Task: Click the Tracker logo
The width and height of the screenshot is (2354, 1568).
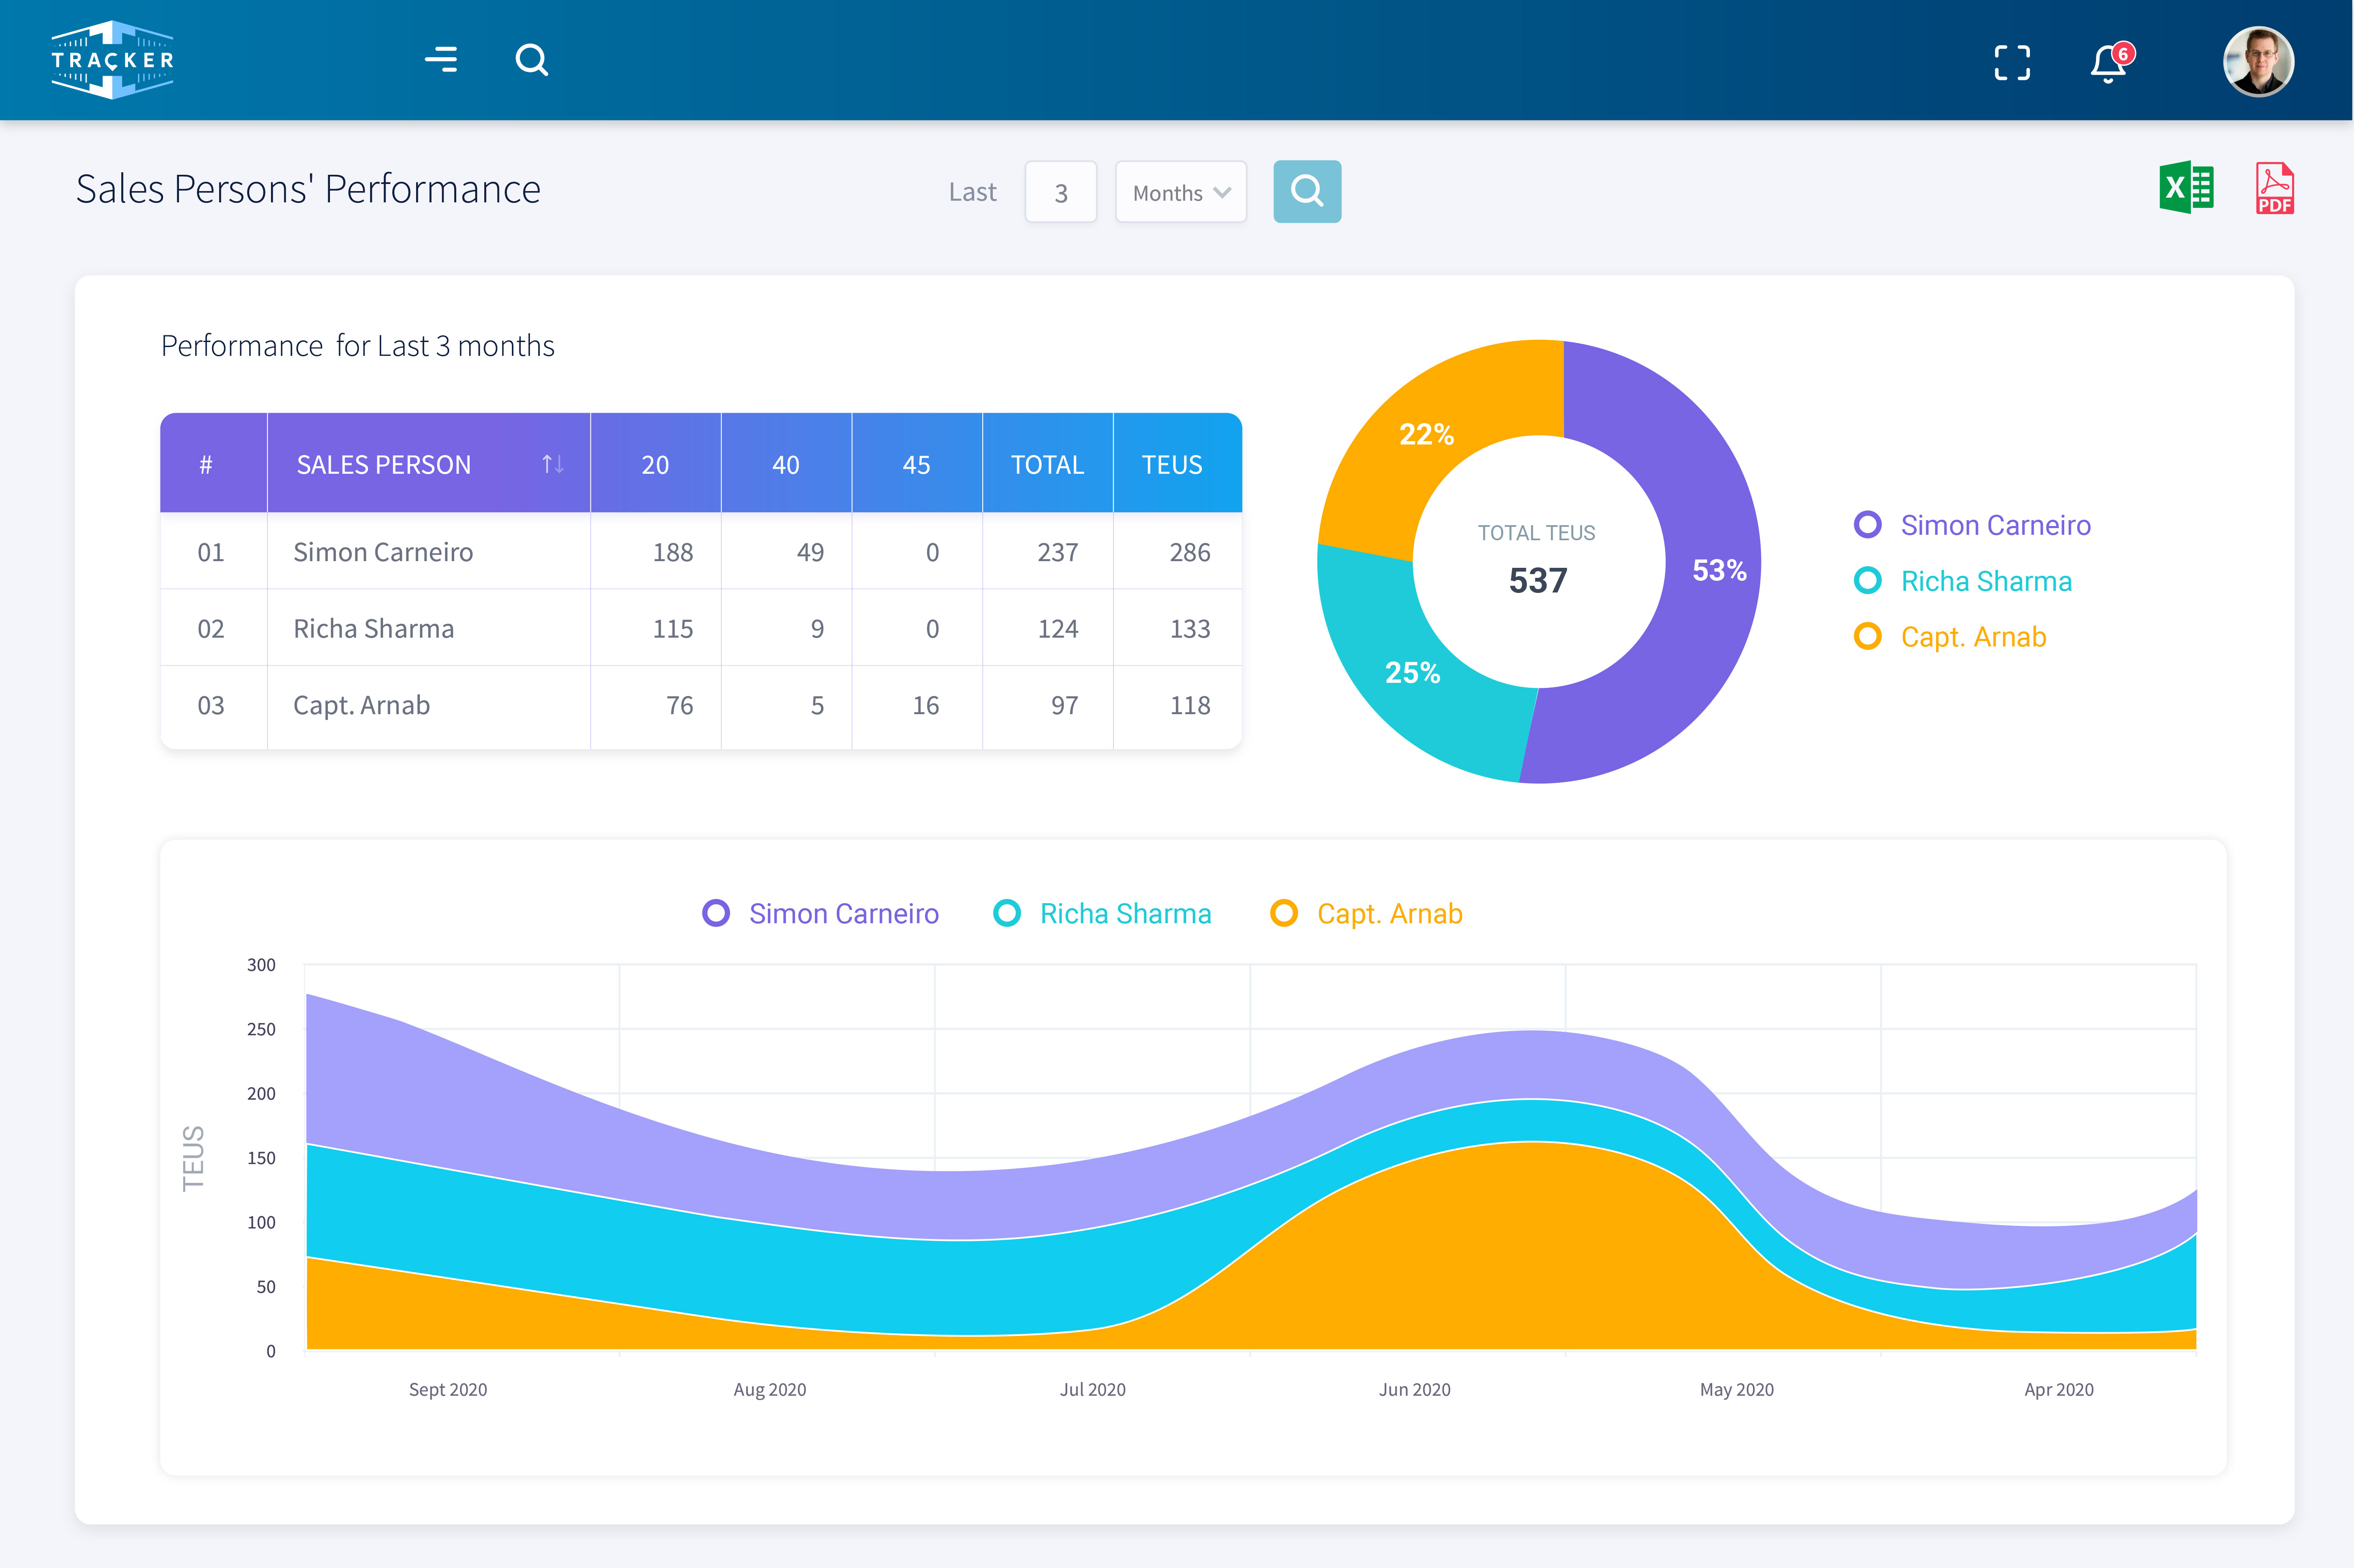Action: click(x=113, y=60)
